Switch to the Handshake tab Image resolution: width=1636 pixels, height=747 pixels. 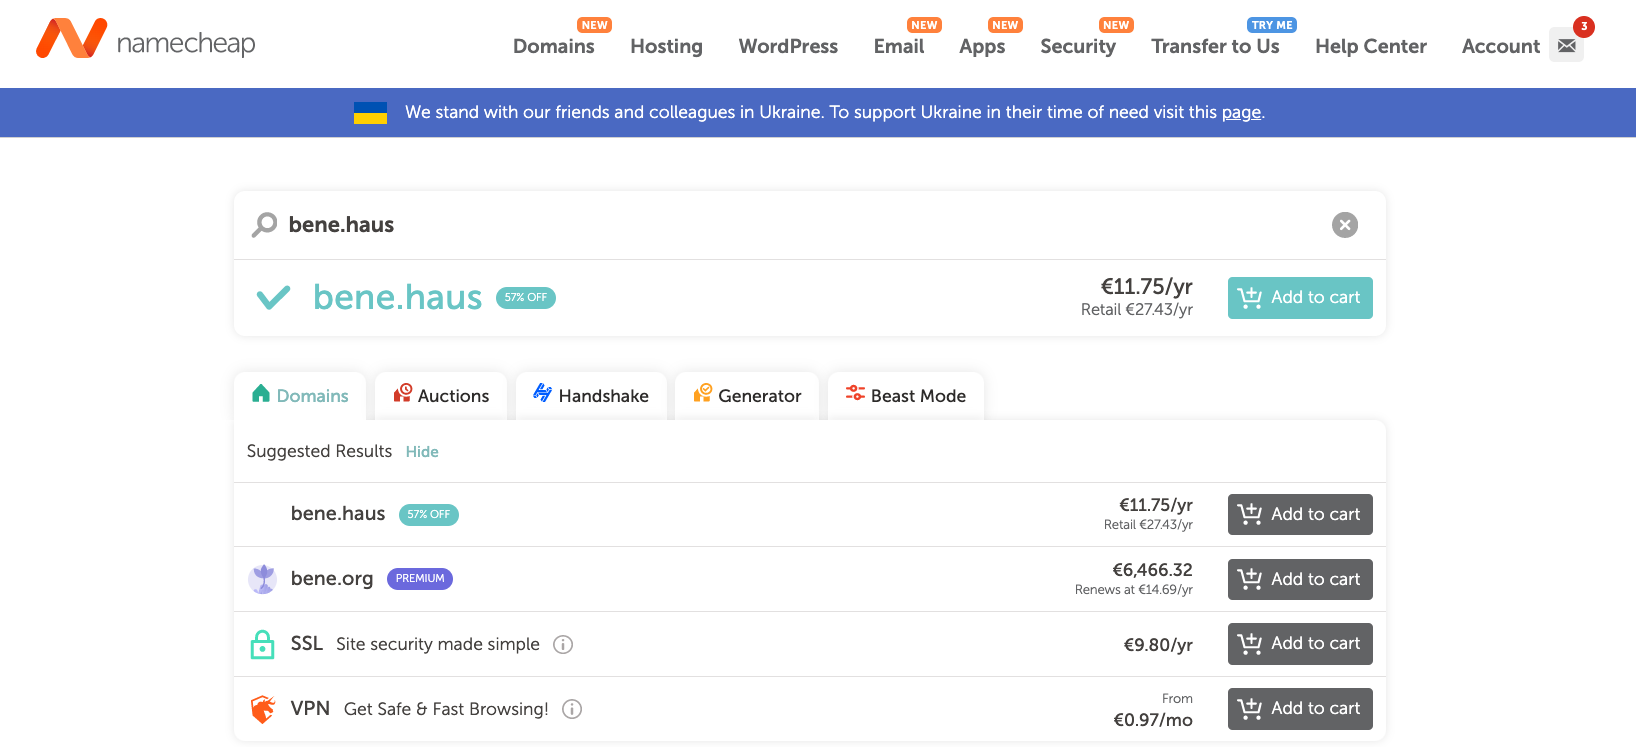click(x=591, y=396)
